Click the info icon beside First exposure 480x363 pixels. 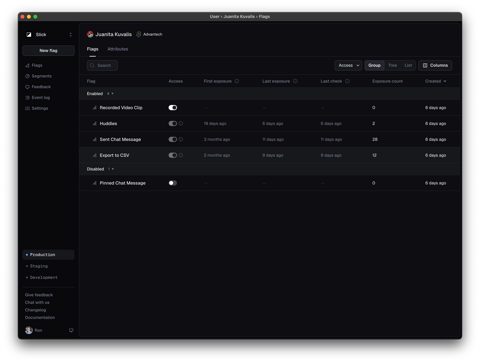click(x=237, y=81)
